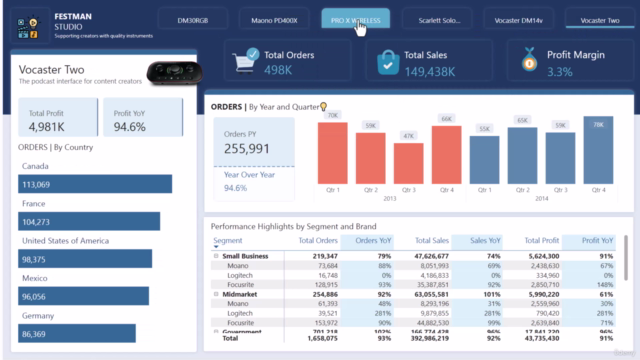Open the DM30RGB product tab

193,20
